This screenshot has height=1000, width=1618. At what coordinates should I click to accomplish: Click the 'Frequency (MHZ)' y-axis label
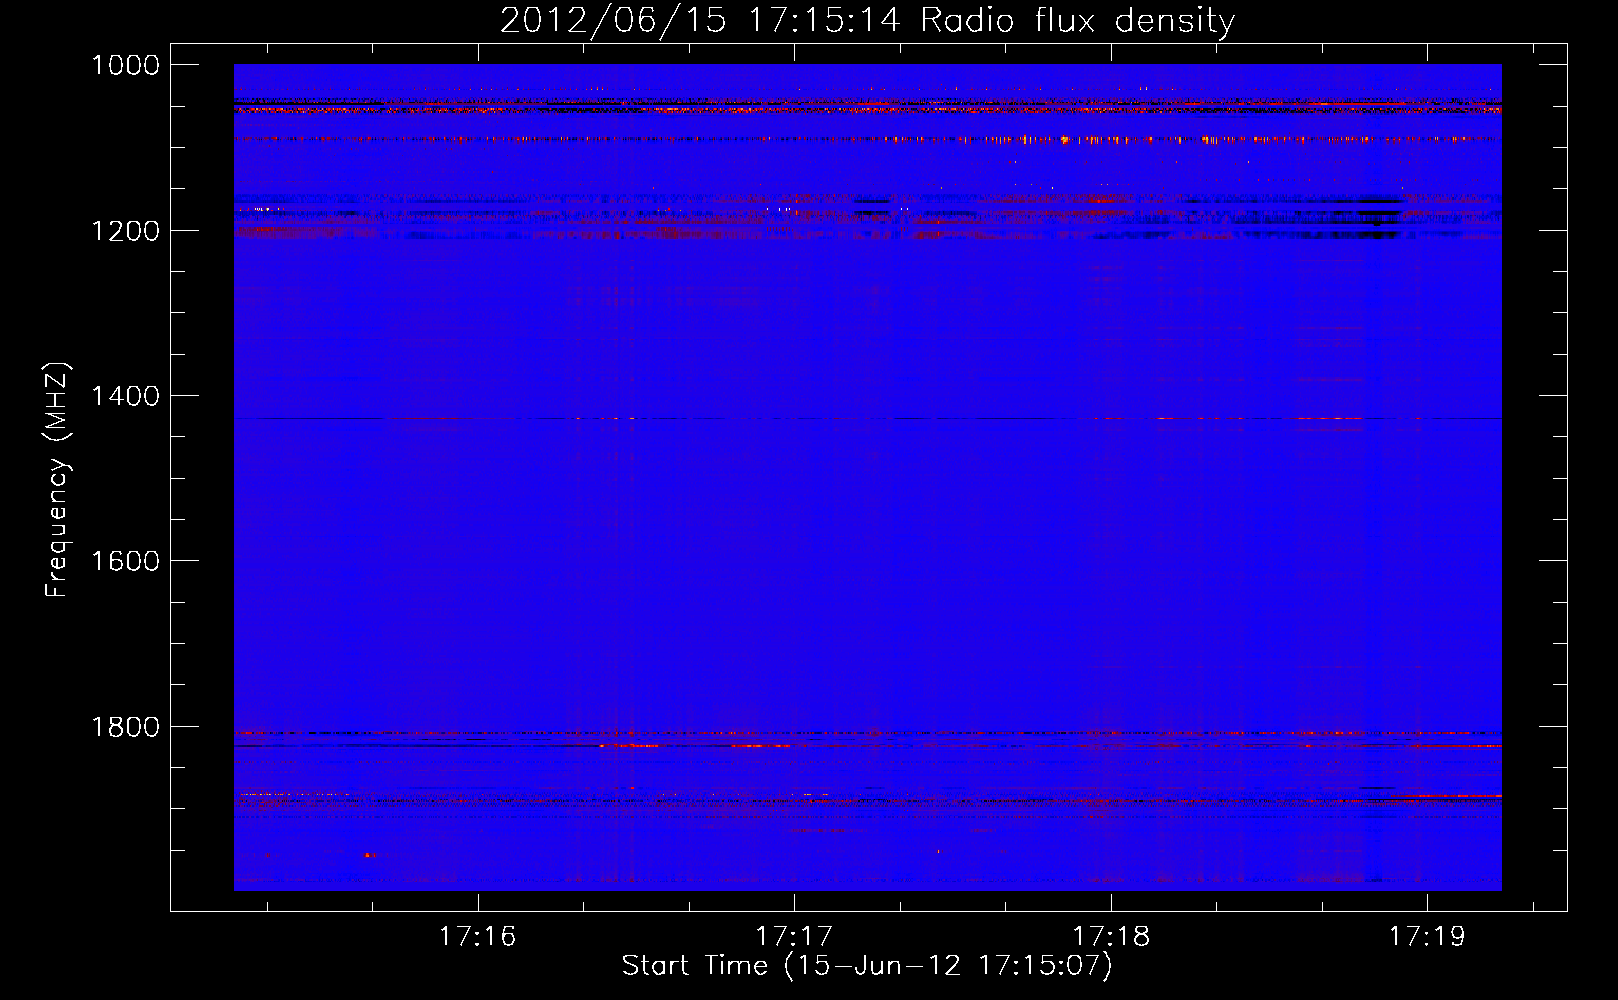(x=57, y=480)
